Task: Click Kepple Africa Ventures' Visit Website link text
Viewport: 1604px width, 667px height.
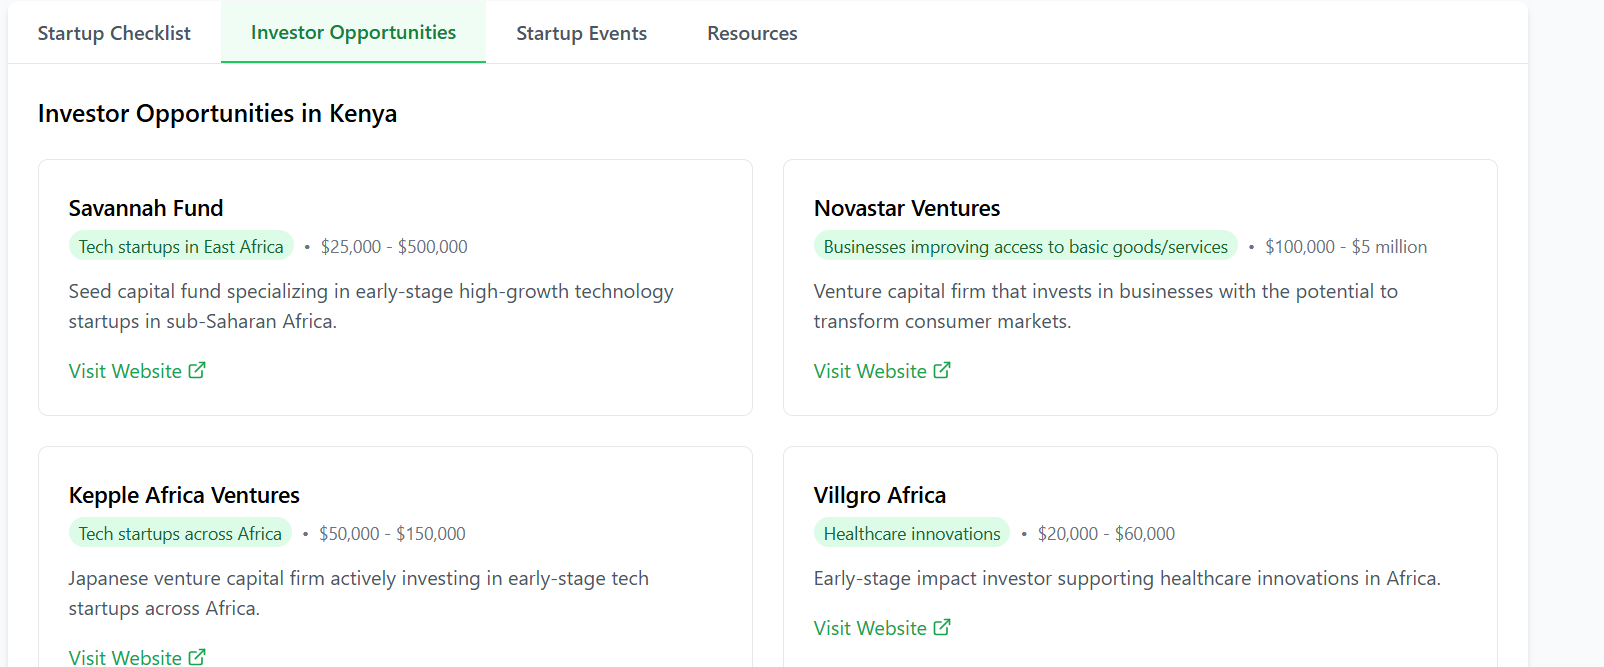Action: (x=125, y=657)
